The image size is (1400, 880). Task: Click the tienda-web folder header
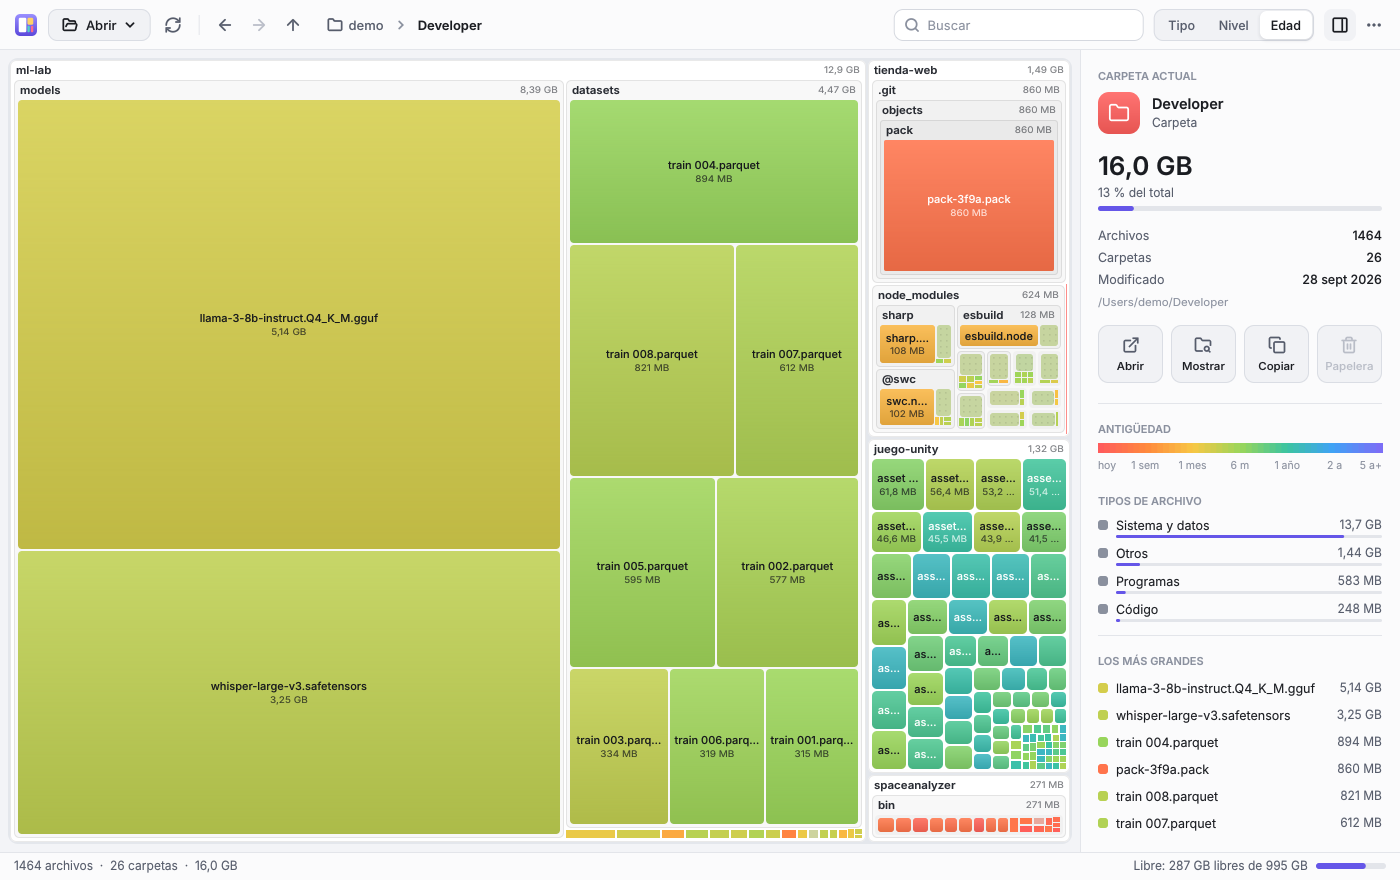click(969, 70)
